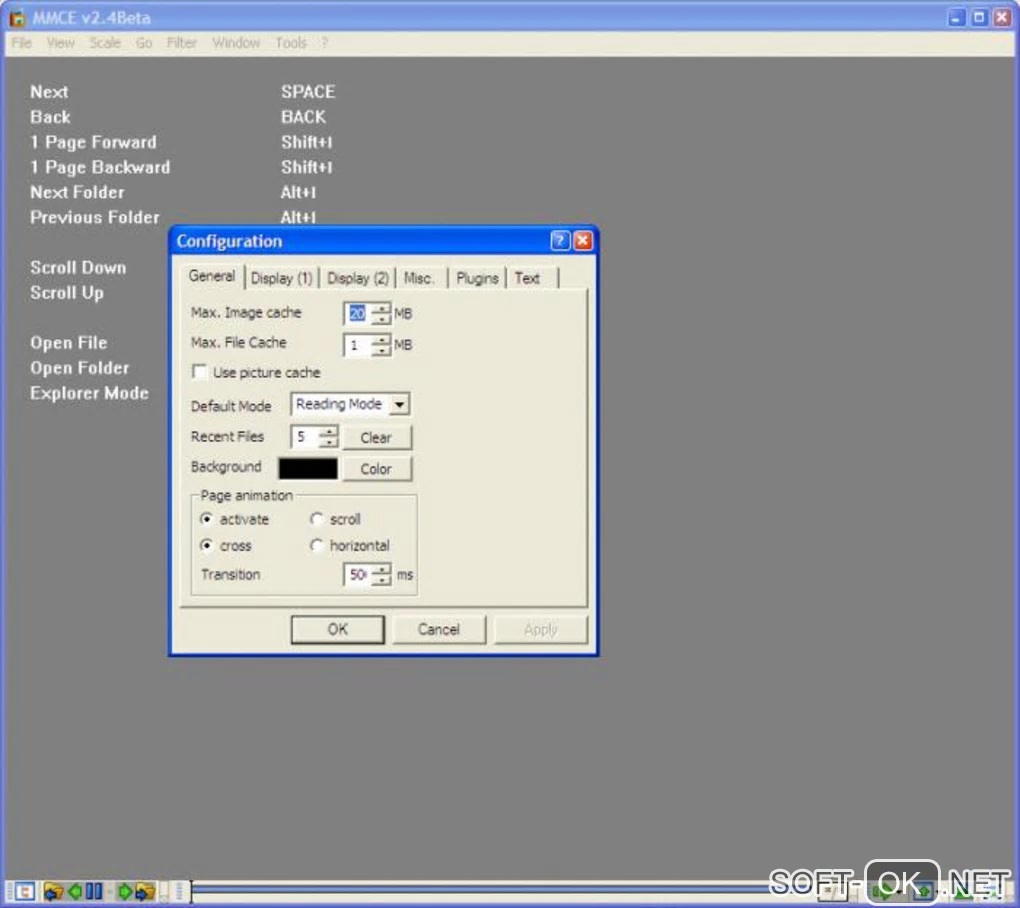1020x908 pixels.
Task: Click the green next image arrow
Action: pyautogui.click(x=124, y=890)
